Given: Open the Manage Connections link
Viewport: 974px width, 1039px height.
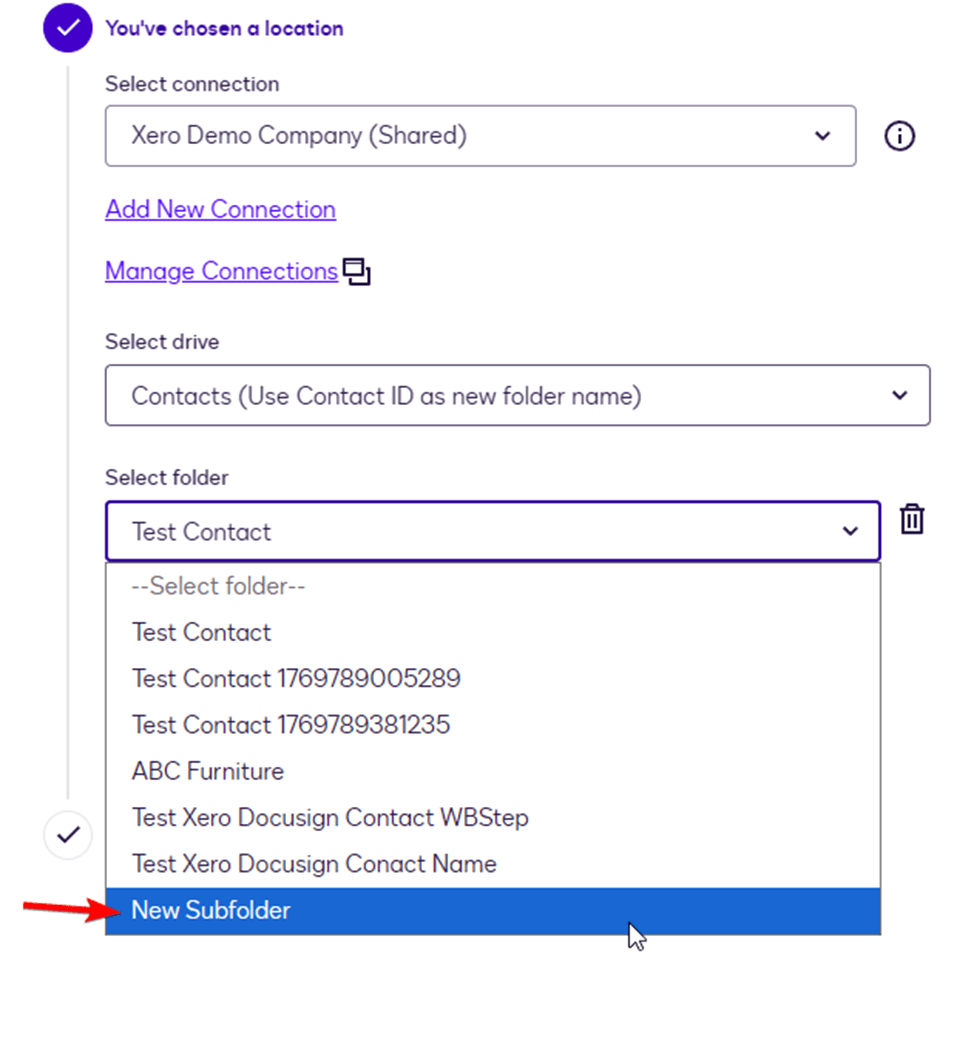Looking at the screenshot, I should tap(221, 272).
